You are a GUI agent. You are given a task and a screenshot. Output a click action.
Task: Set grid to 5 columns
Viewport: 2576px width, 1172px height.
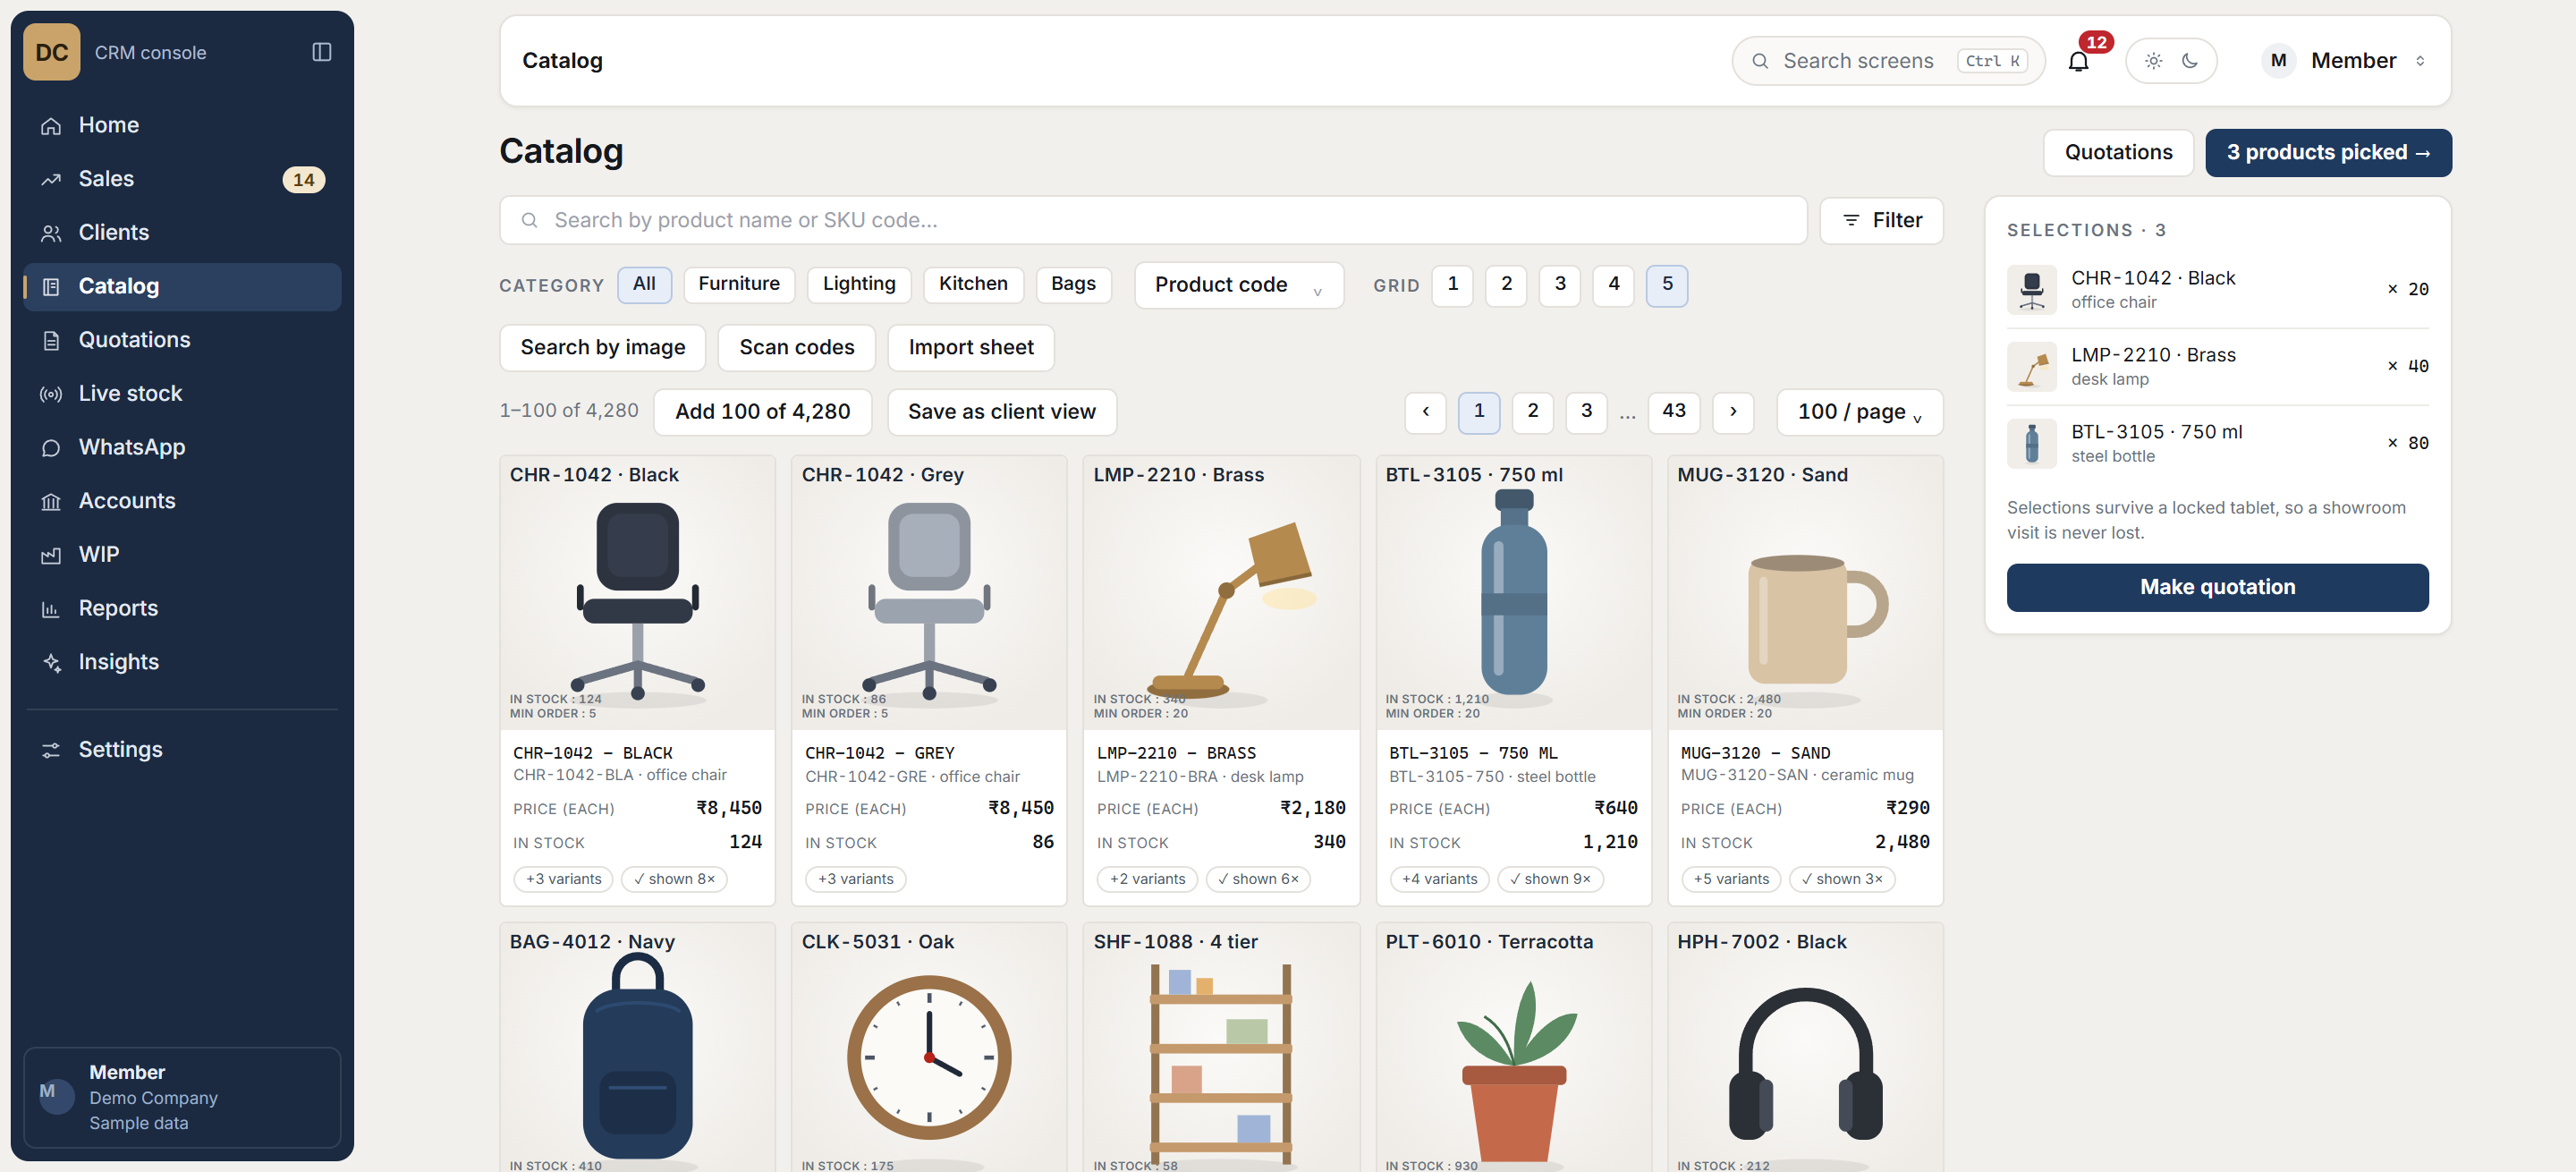point(1667,285)
